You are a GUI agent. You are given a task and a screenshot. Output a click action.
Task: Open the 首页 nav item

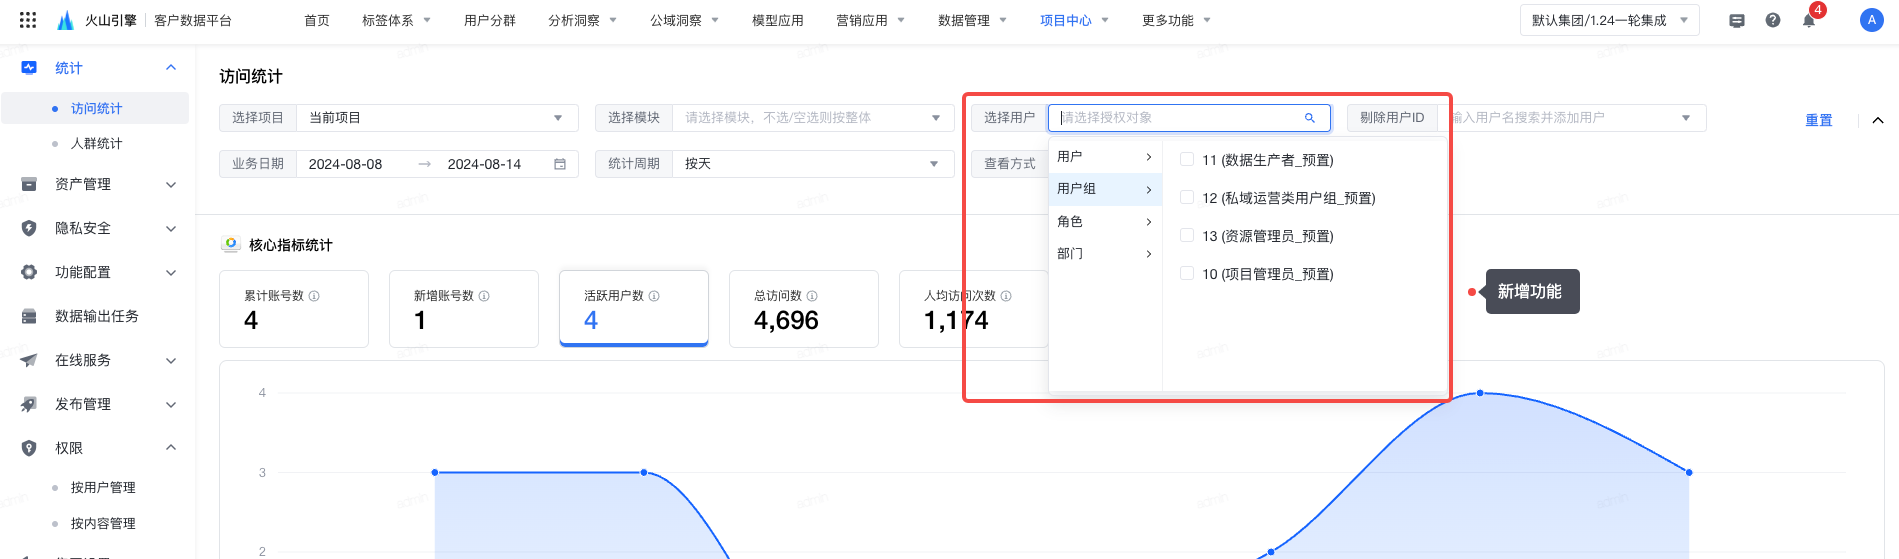pos(317,20)
